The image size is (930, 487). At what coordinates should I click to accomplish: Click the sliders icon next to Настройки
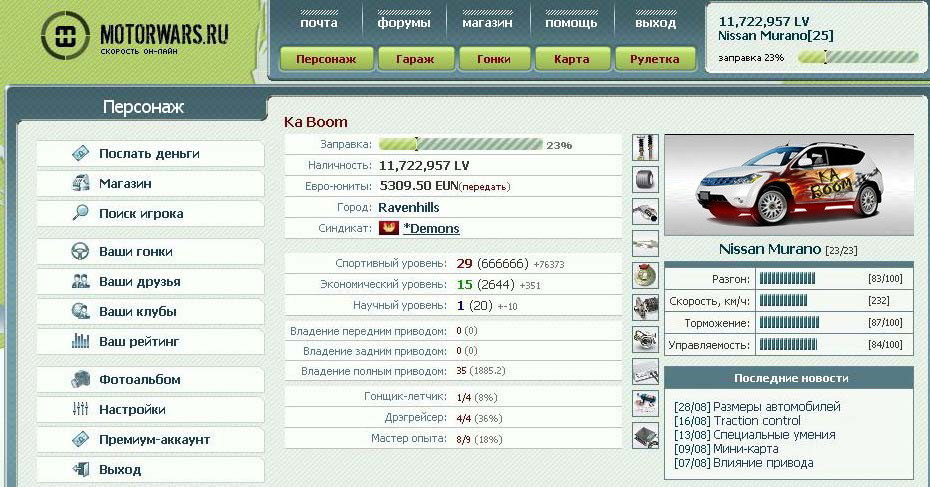click(x=81, y=410)
